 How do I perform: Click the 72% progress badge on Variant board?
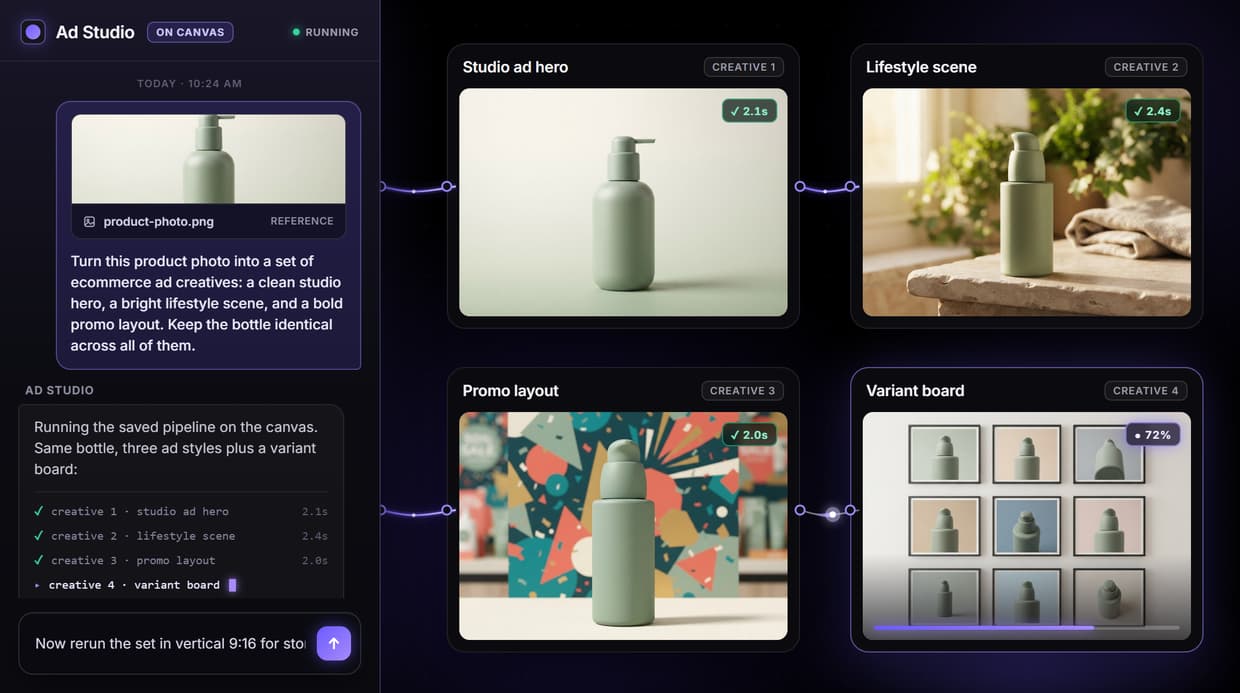pos(1153,435)
